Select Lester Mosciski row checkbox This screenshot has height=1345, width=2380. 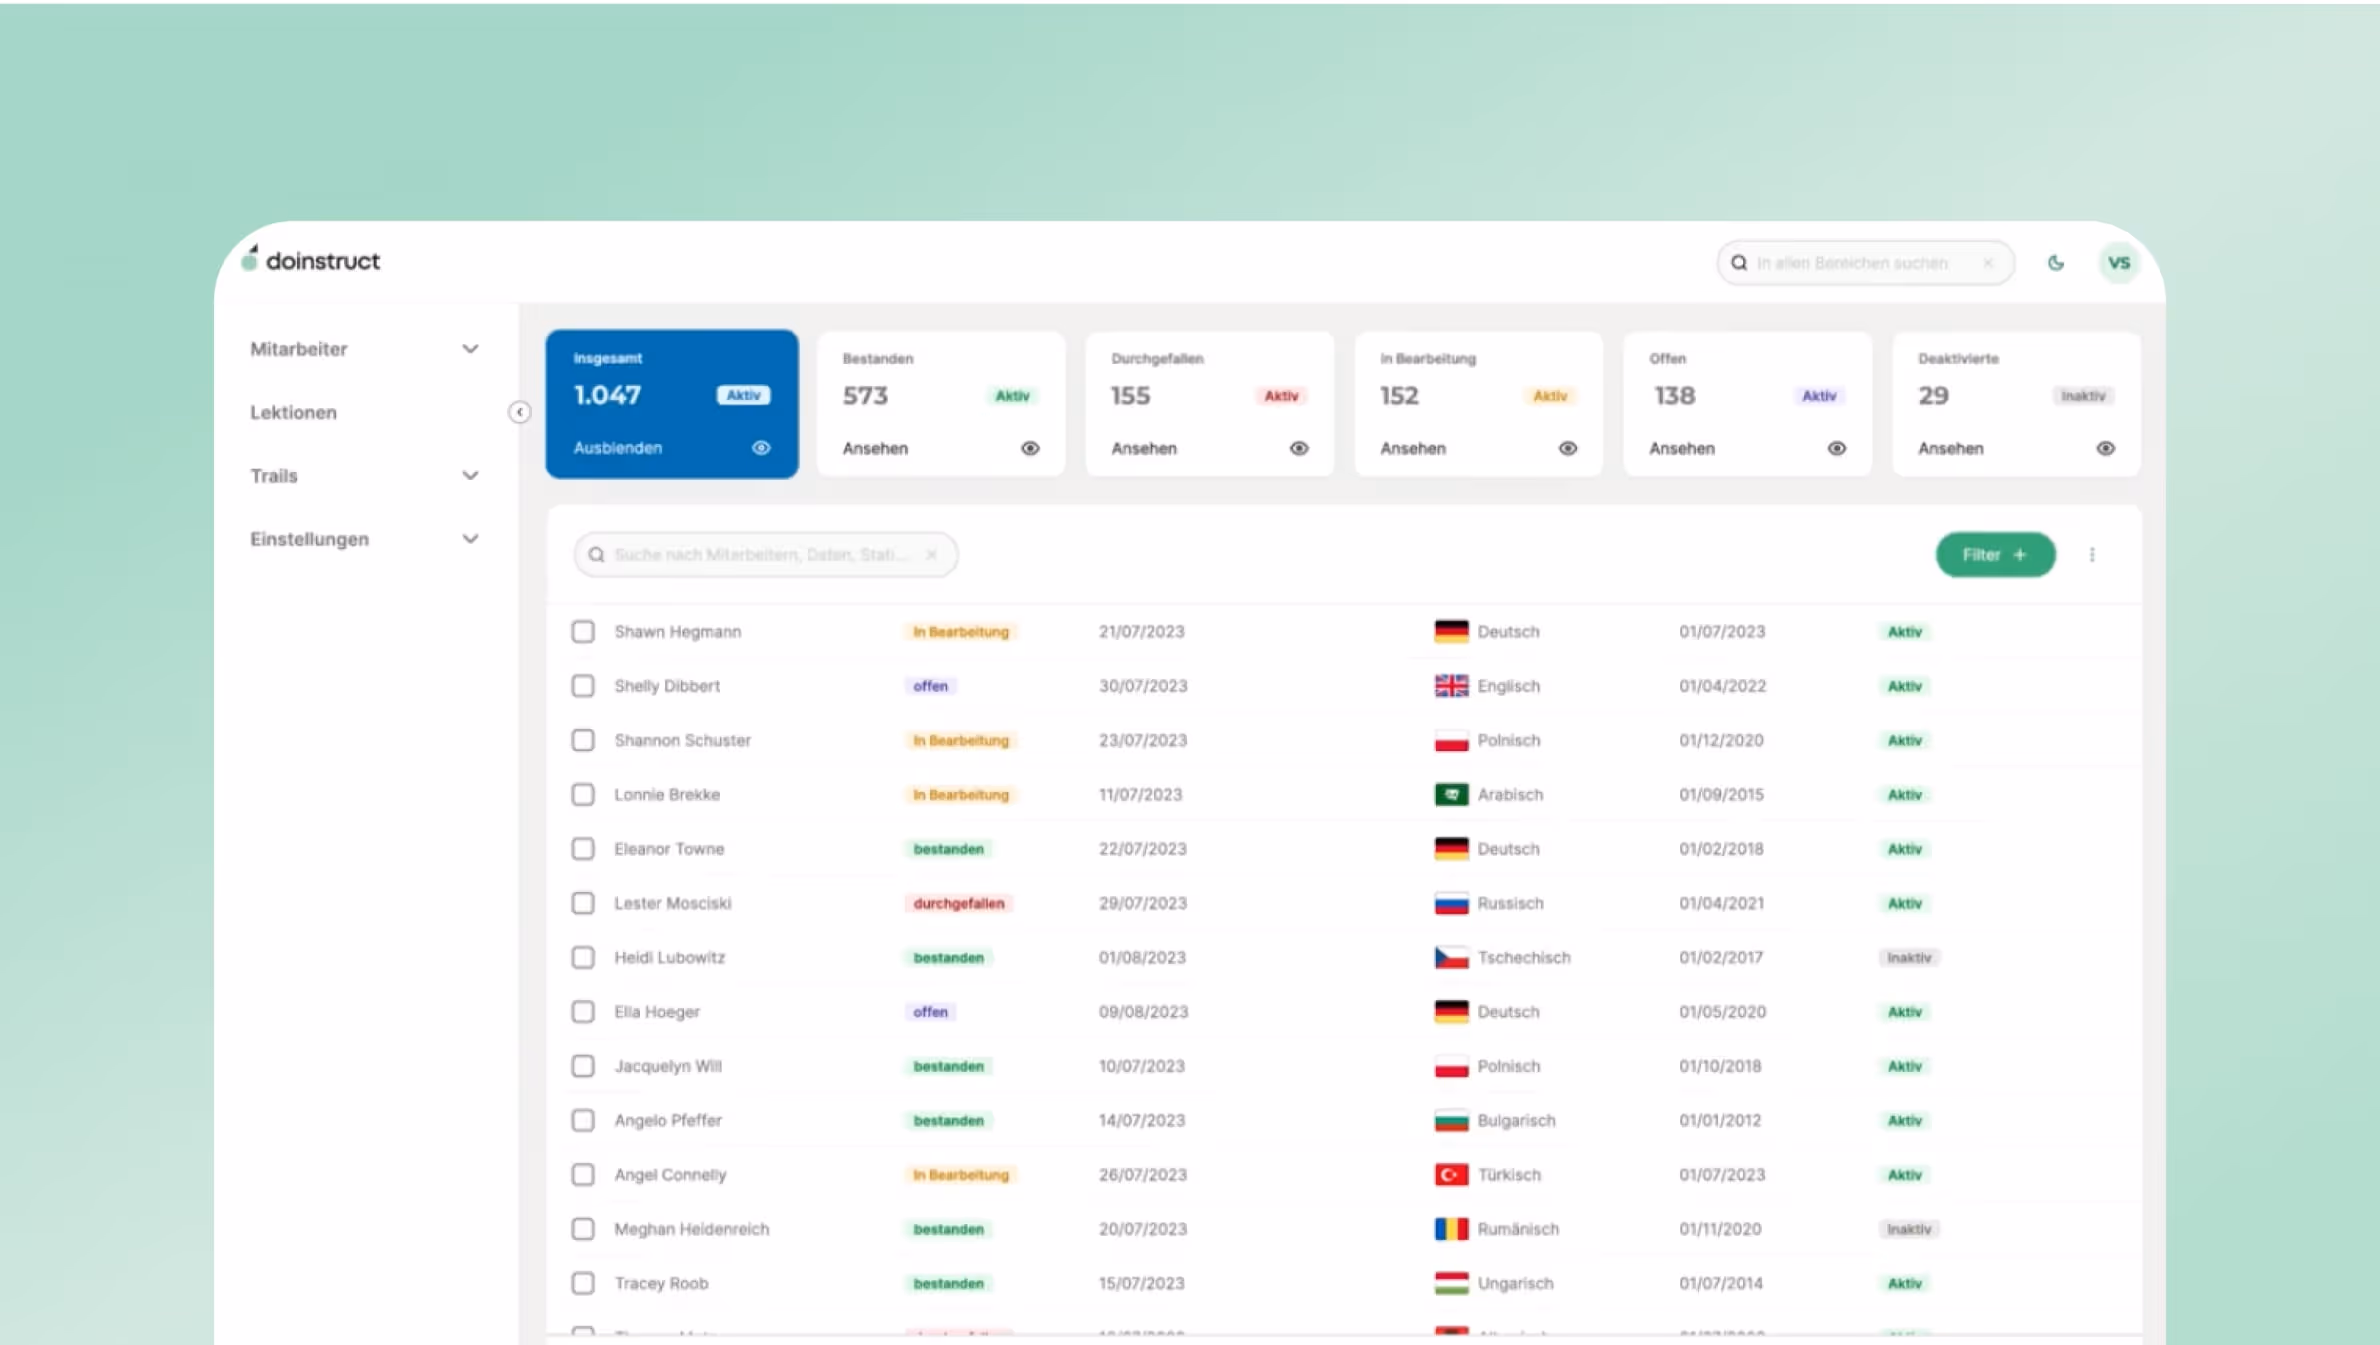click(x=583, y=903)
